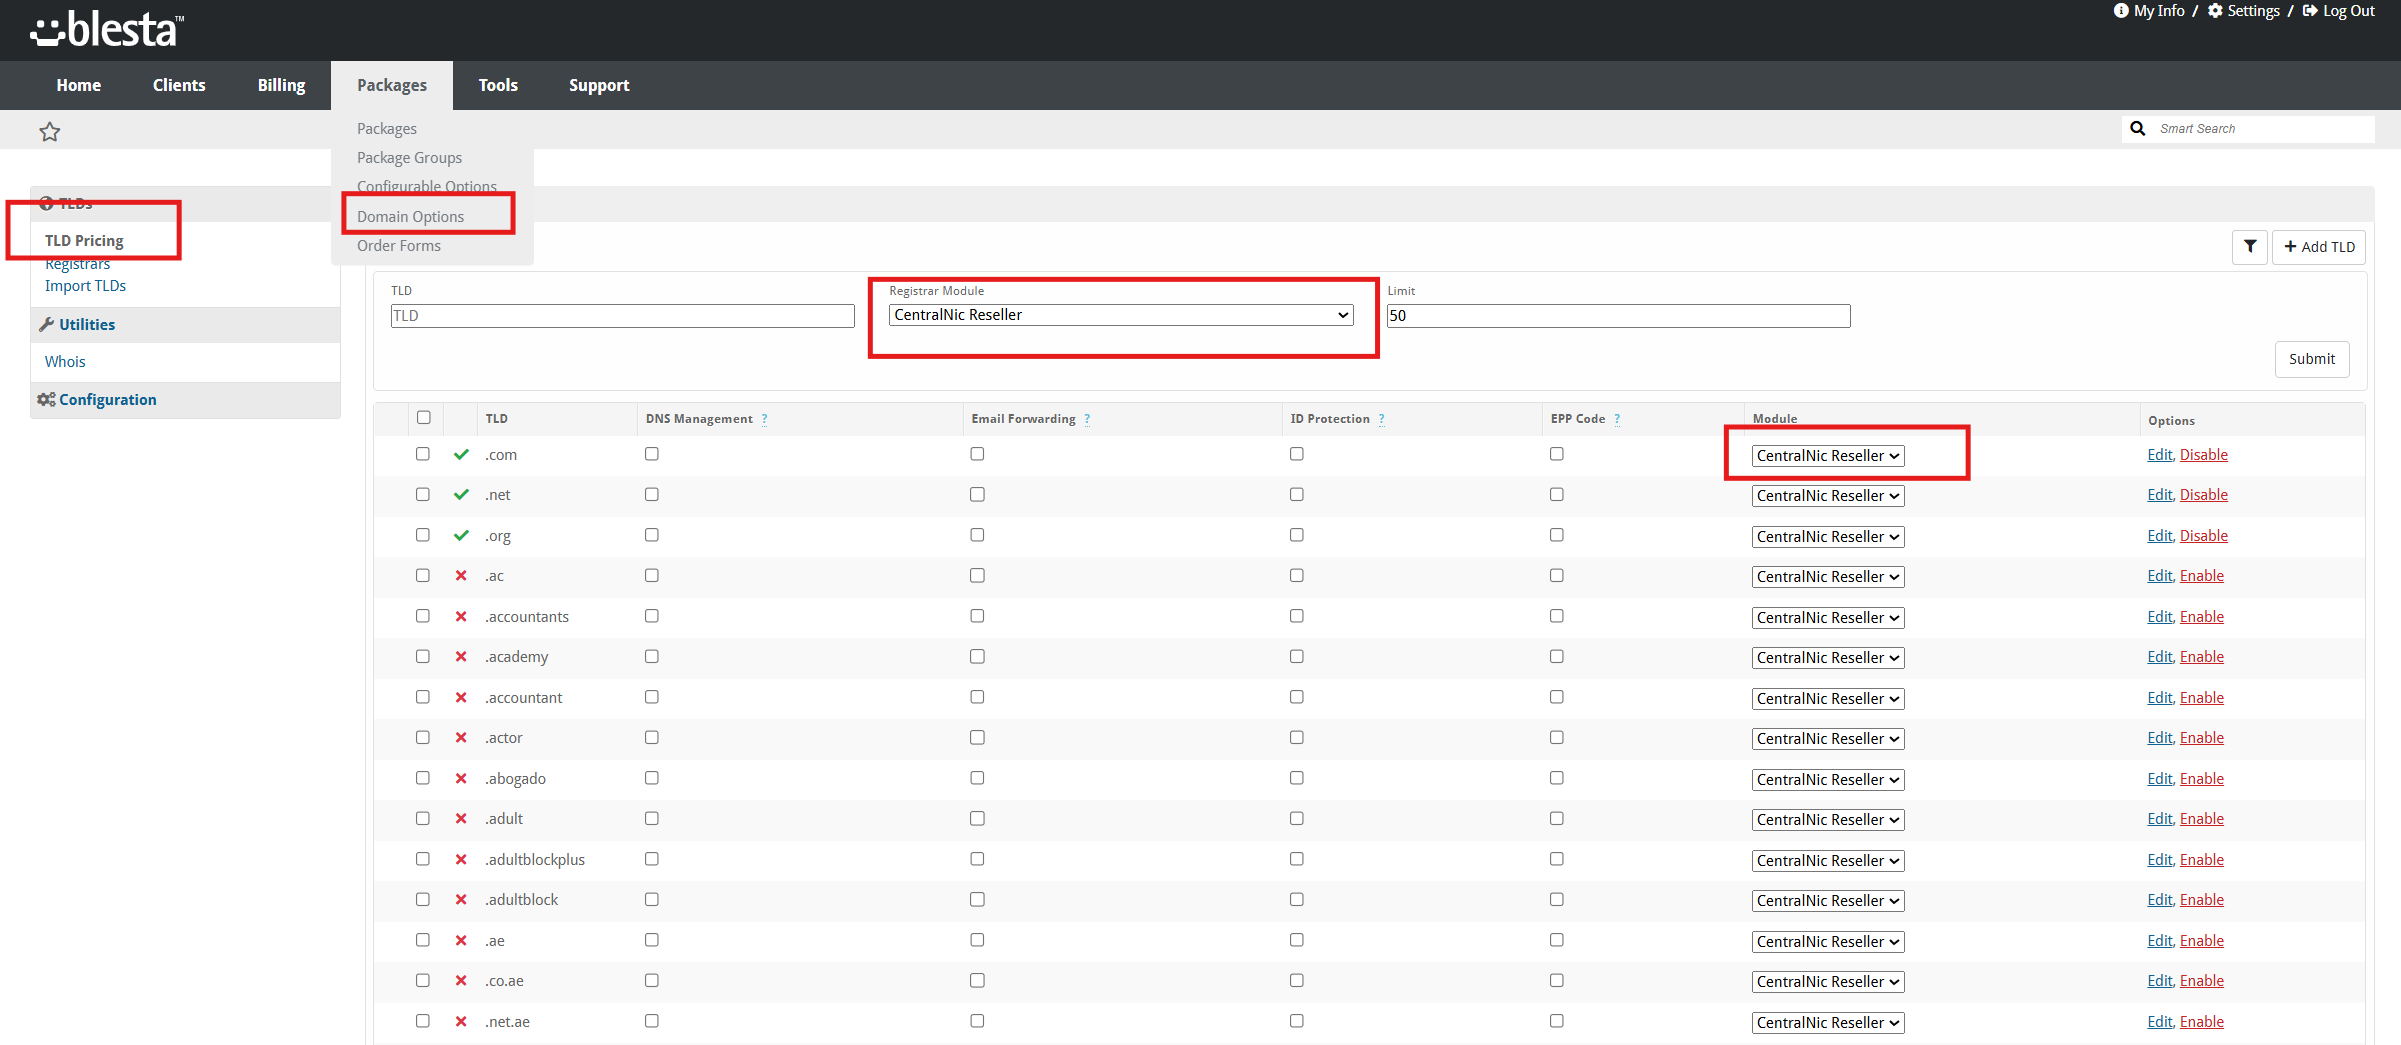
Task: Expand the Configuration sidebar section
Action: pos(107,399)
